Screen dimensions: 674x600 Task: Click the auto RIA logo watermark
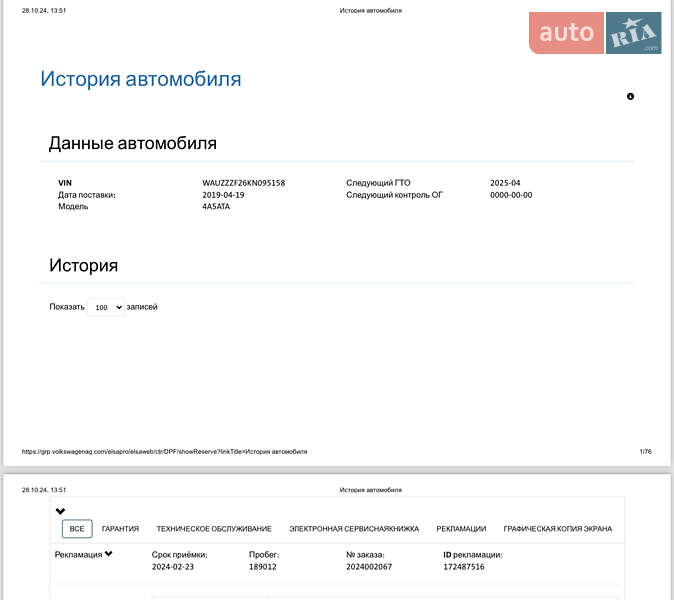[595, 33]
